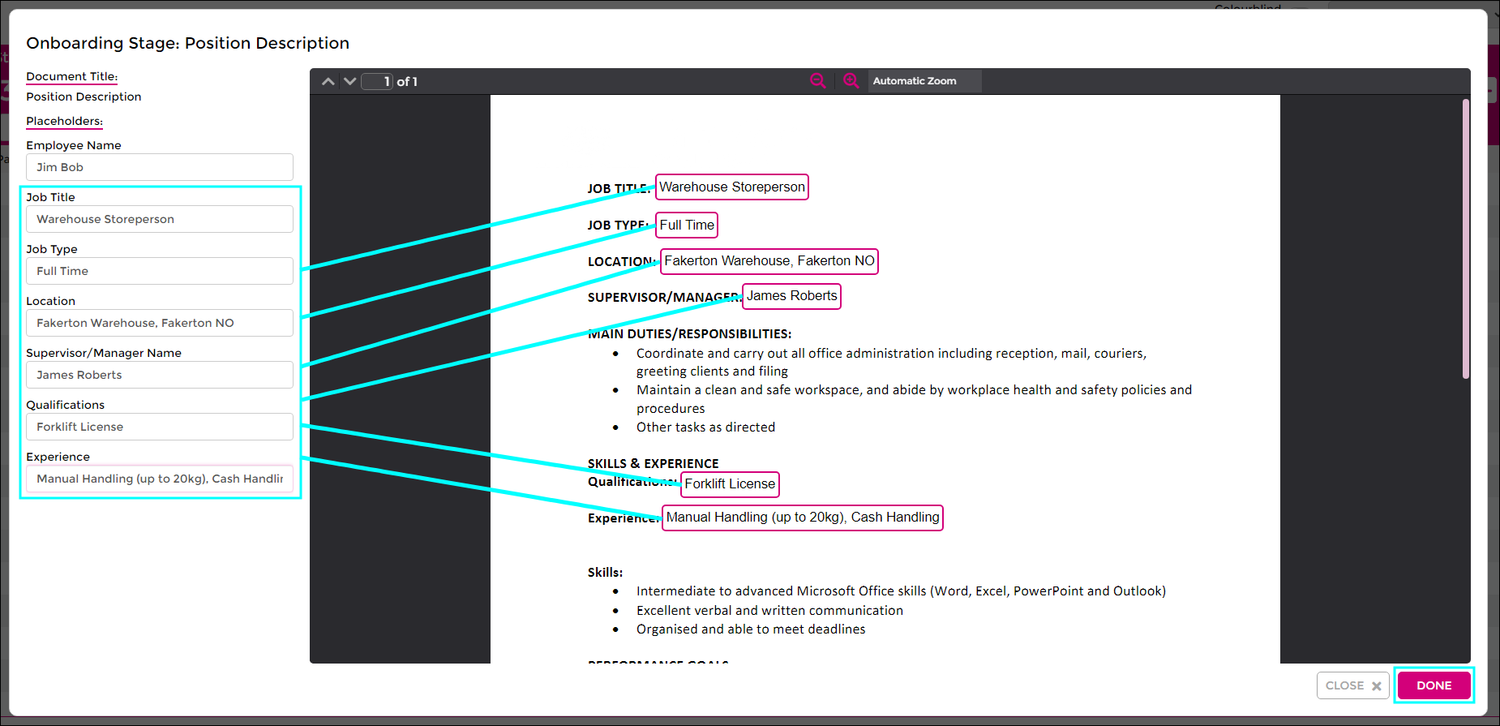Click the Experience field with Manual Handling text

[159, 479]
